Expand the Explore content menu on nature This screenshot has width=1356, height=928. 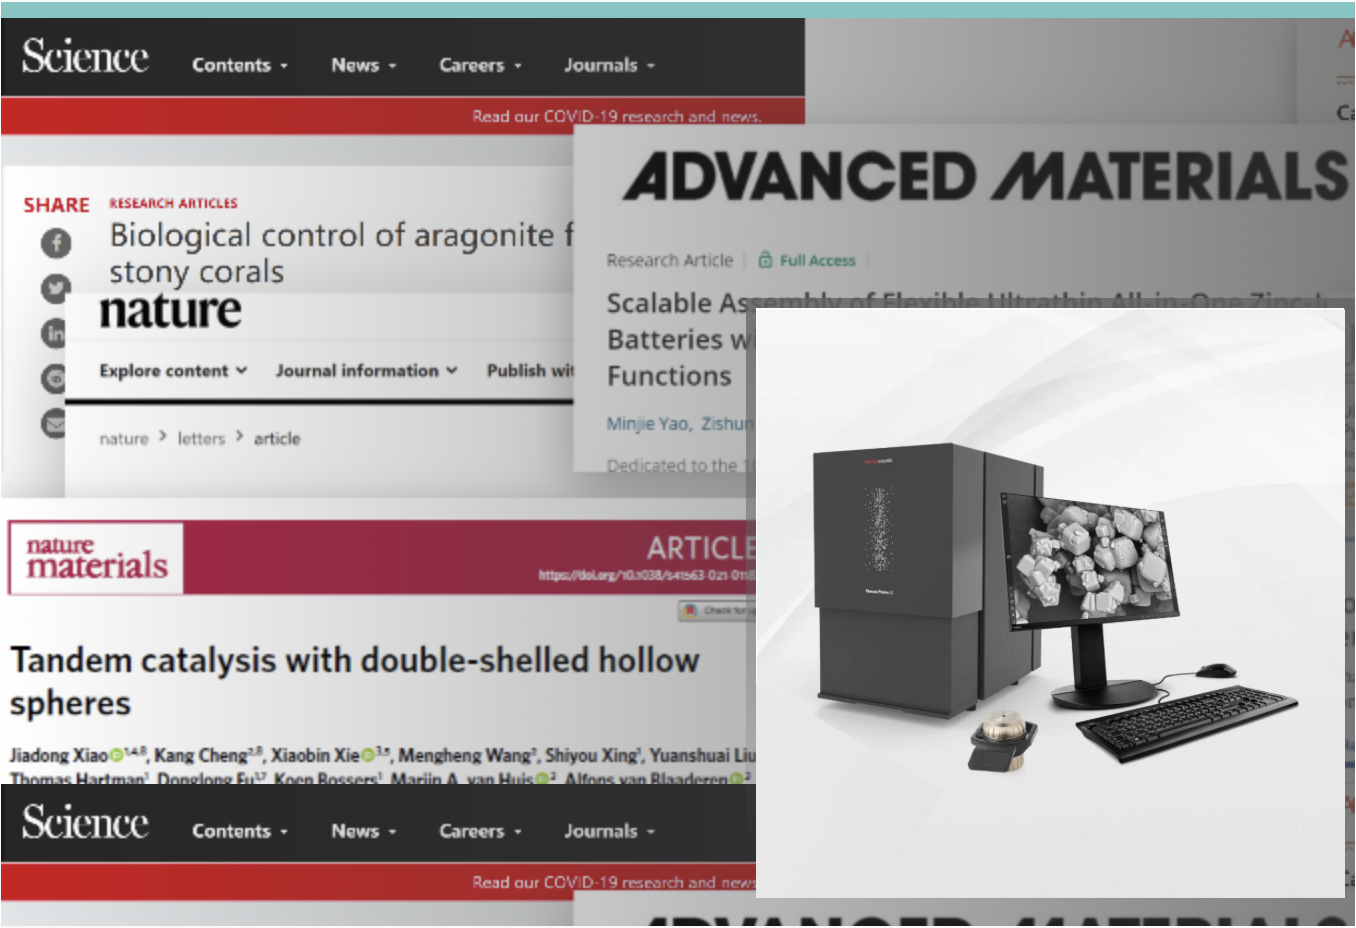click(173, 371)
